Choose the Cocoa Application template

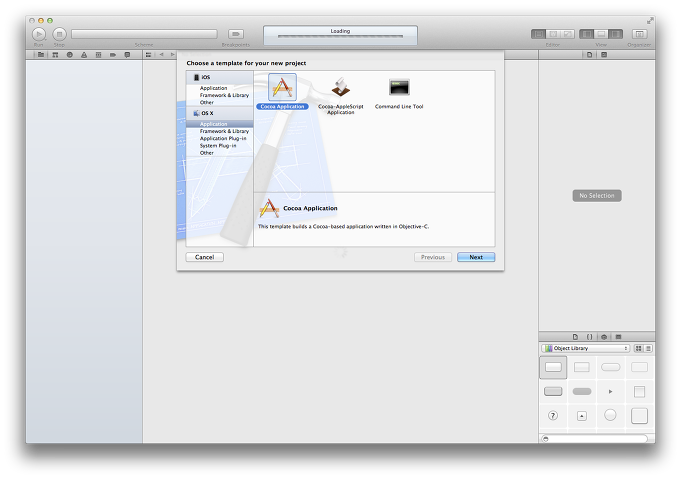(x=282, y=92)
